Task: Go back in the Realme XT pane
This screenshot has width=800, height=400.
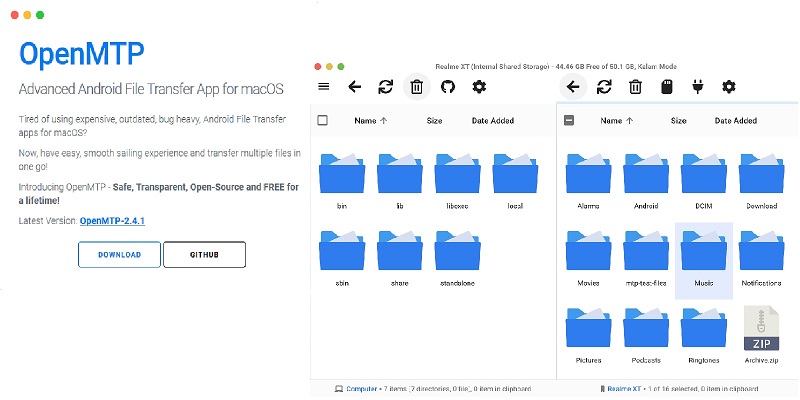Action: 573,87
